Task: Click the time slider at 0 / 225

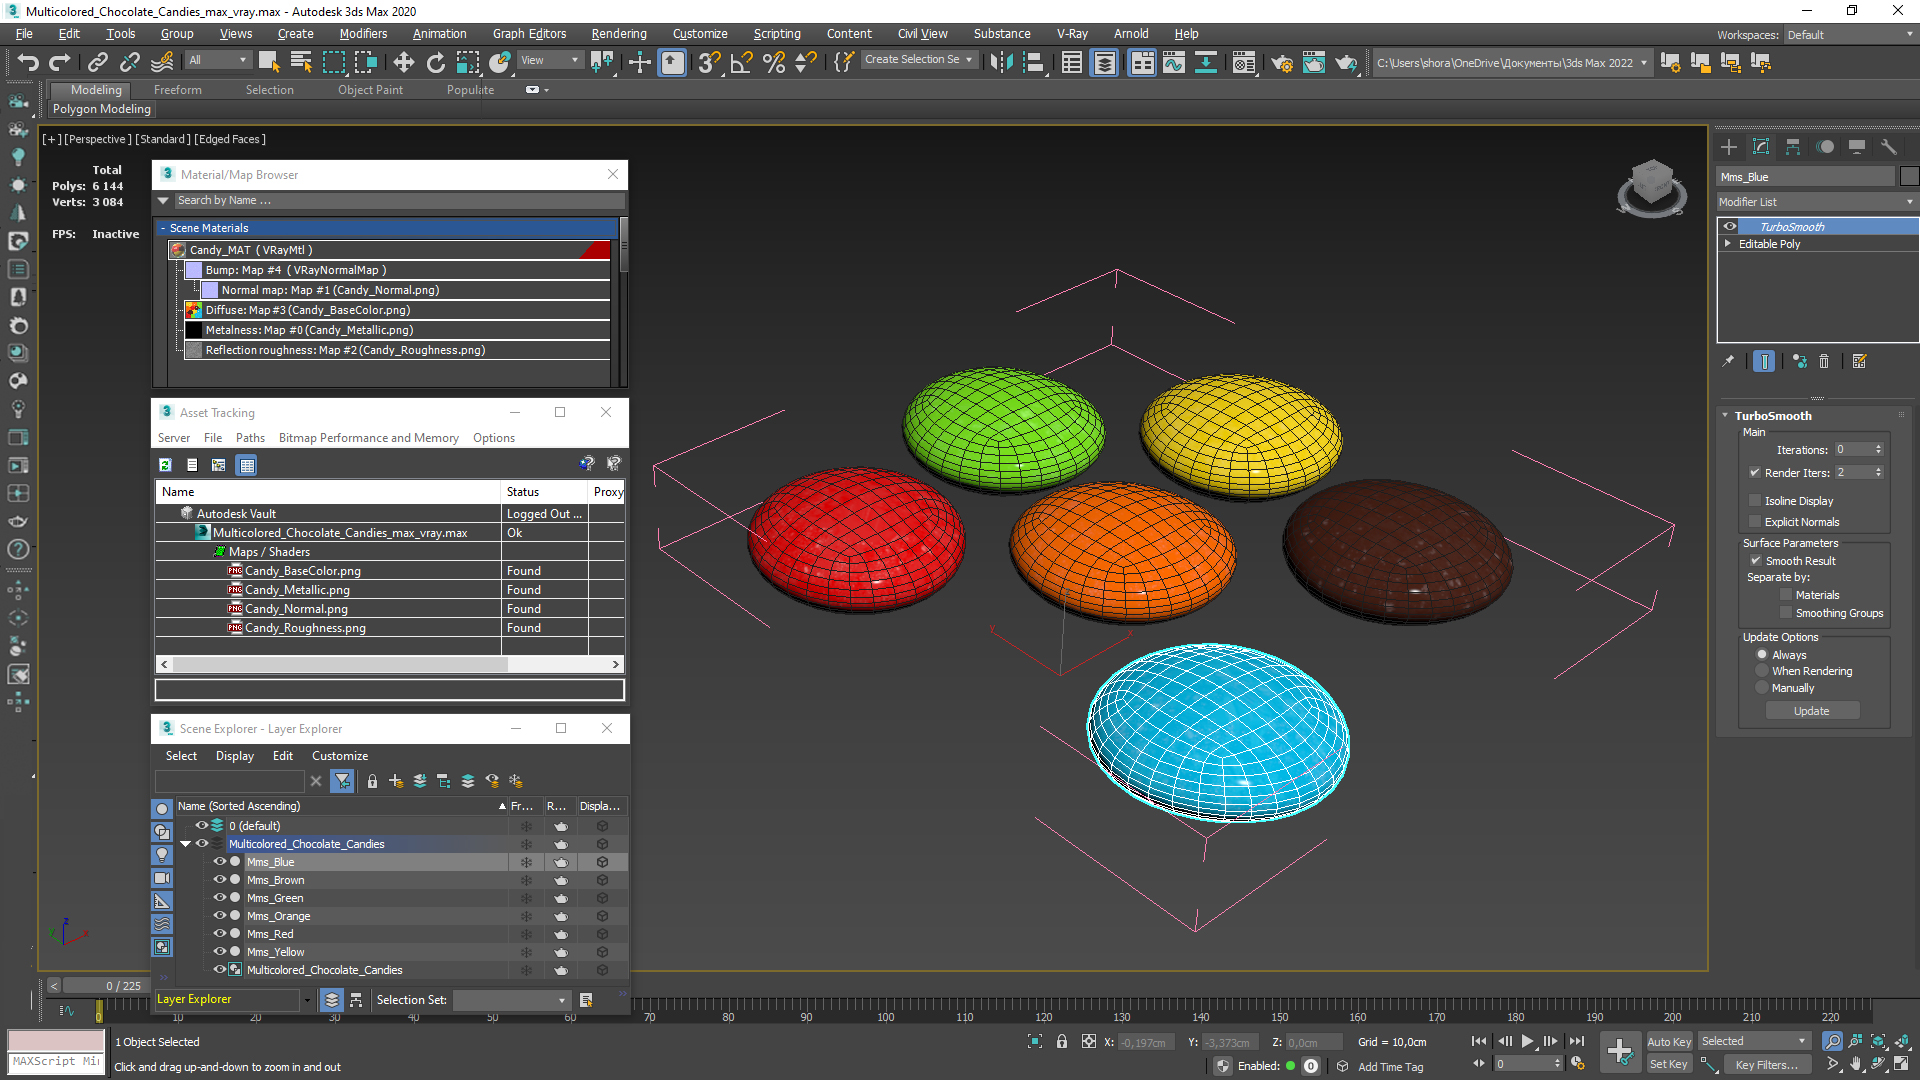Action: pyautogui.click(x=106, y=986)
